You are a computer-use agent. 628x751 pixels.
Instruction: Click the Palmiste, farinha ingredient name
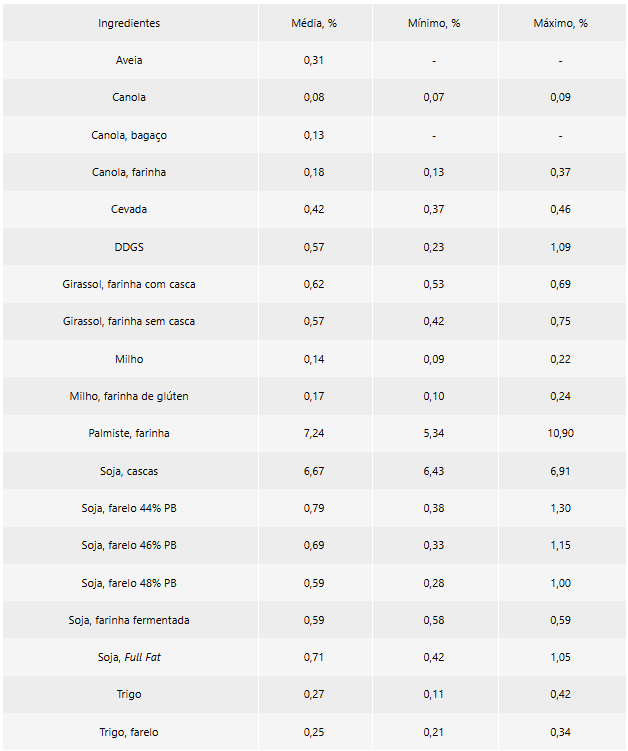[x=129, y=433]
